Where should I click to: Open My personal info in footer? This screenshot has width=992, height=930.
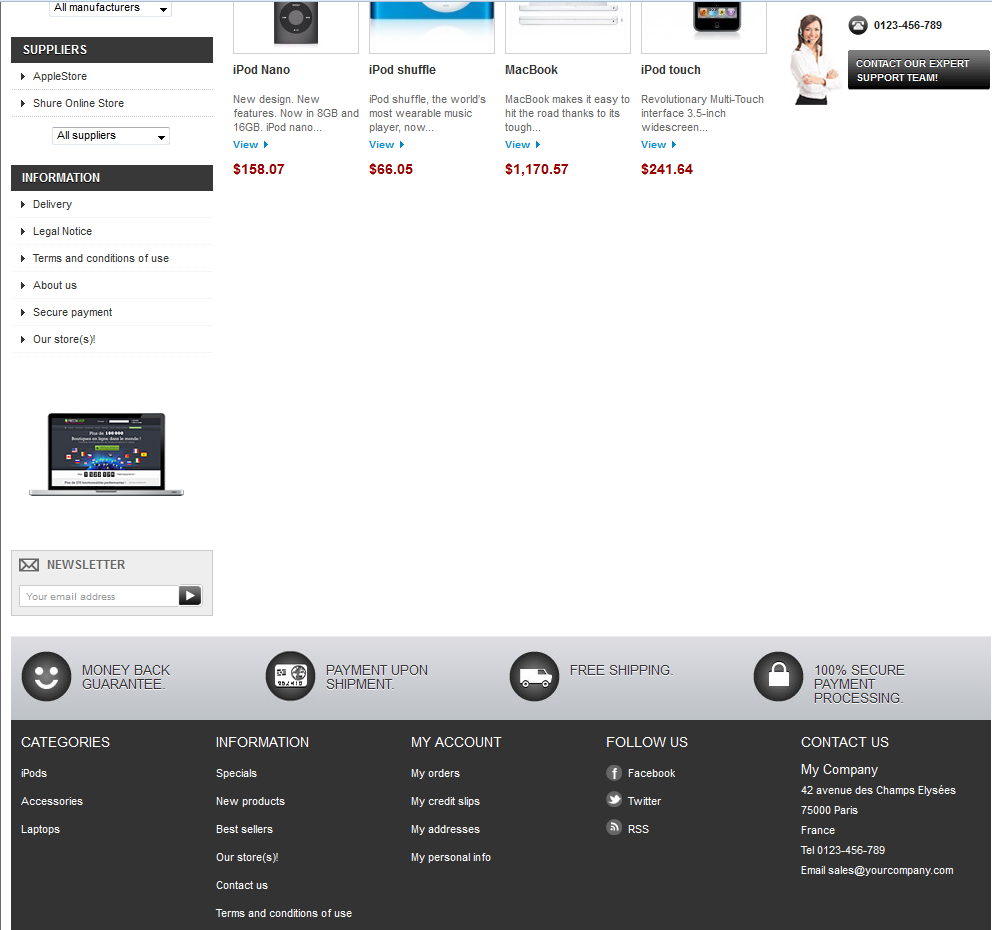pyautogui.click(x=451, y=857)
